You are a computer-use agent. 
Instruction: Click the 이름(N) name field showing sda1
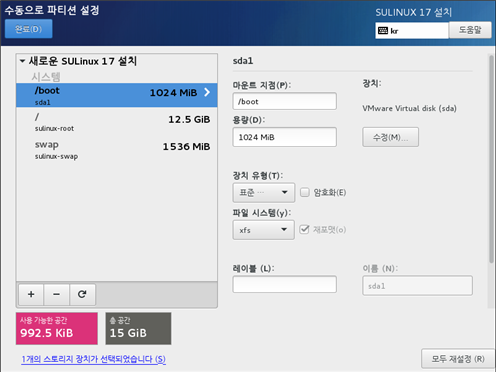pyautogui.click(x=417, y=286)
